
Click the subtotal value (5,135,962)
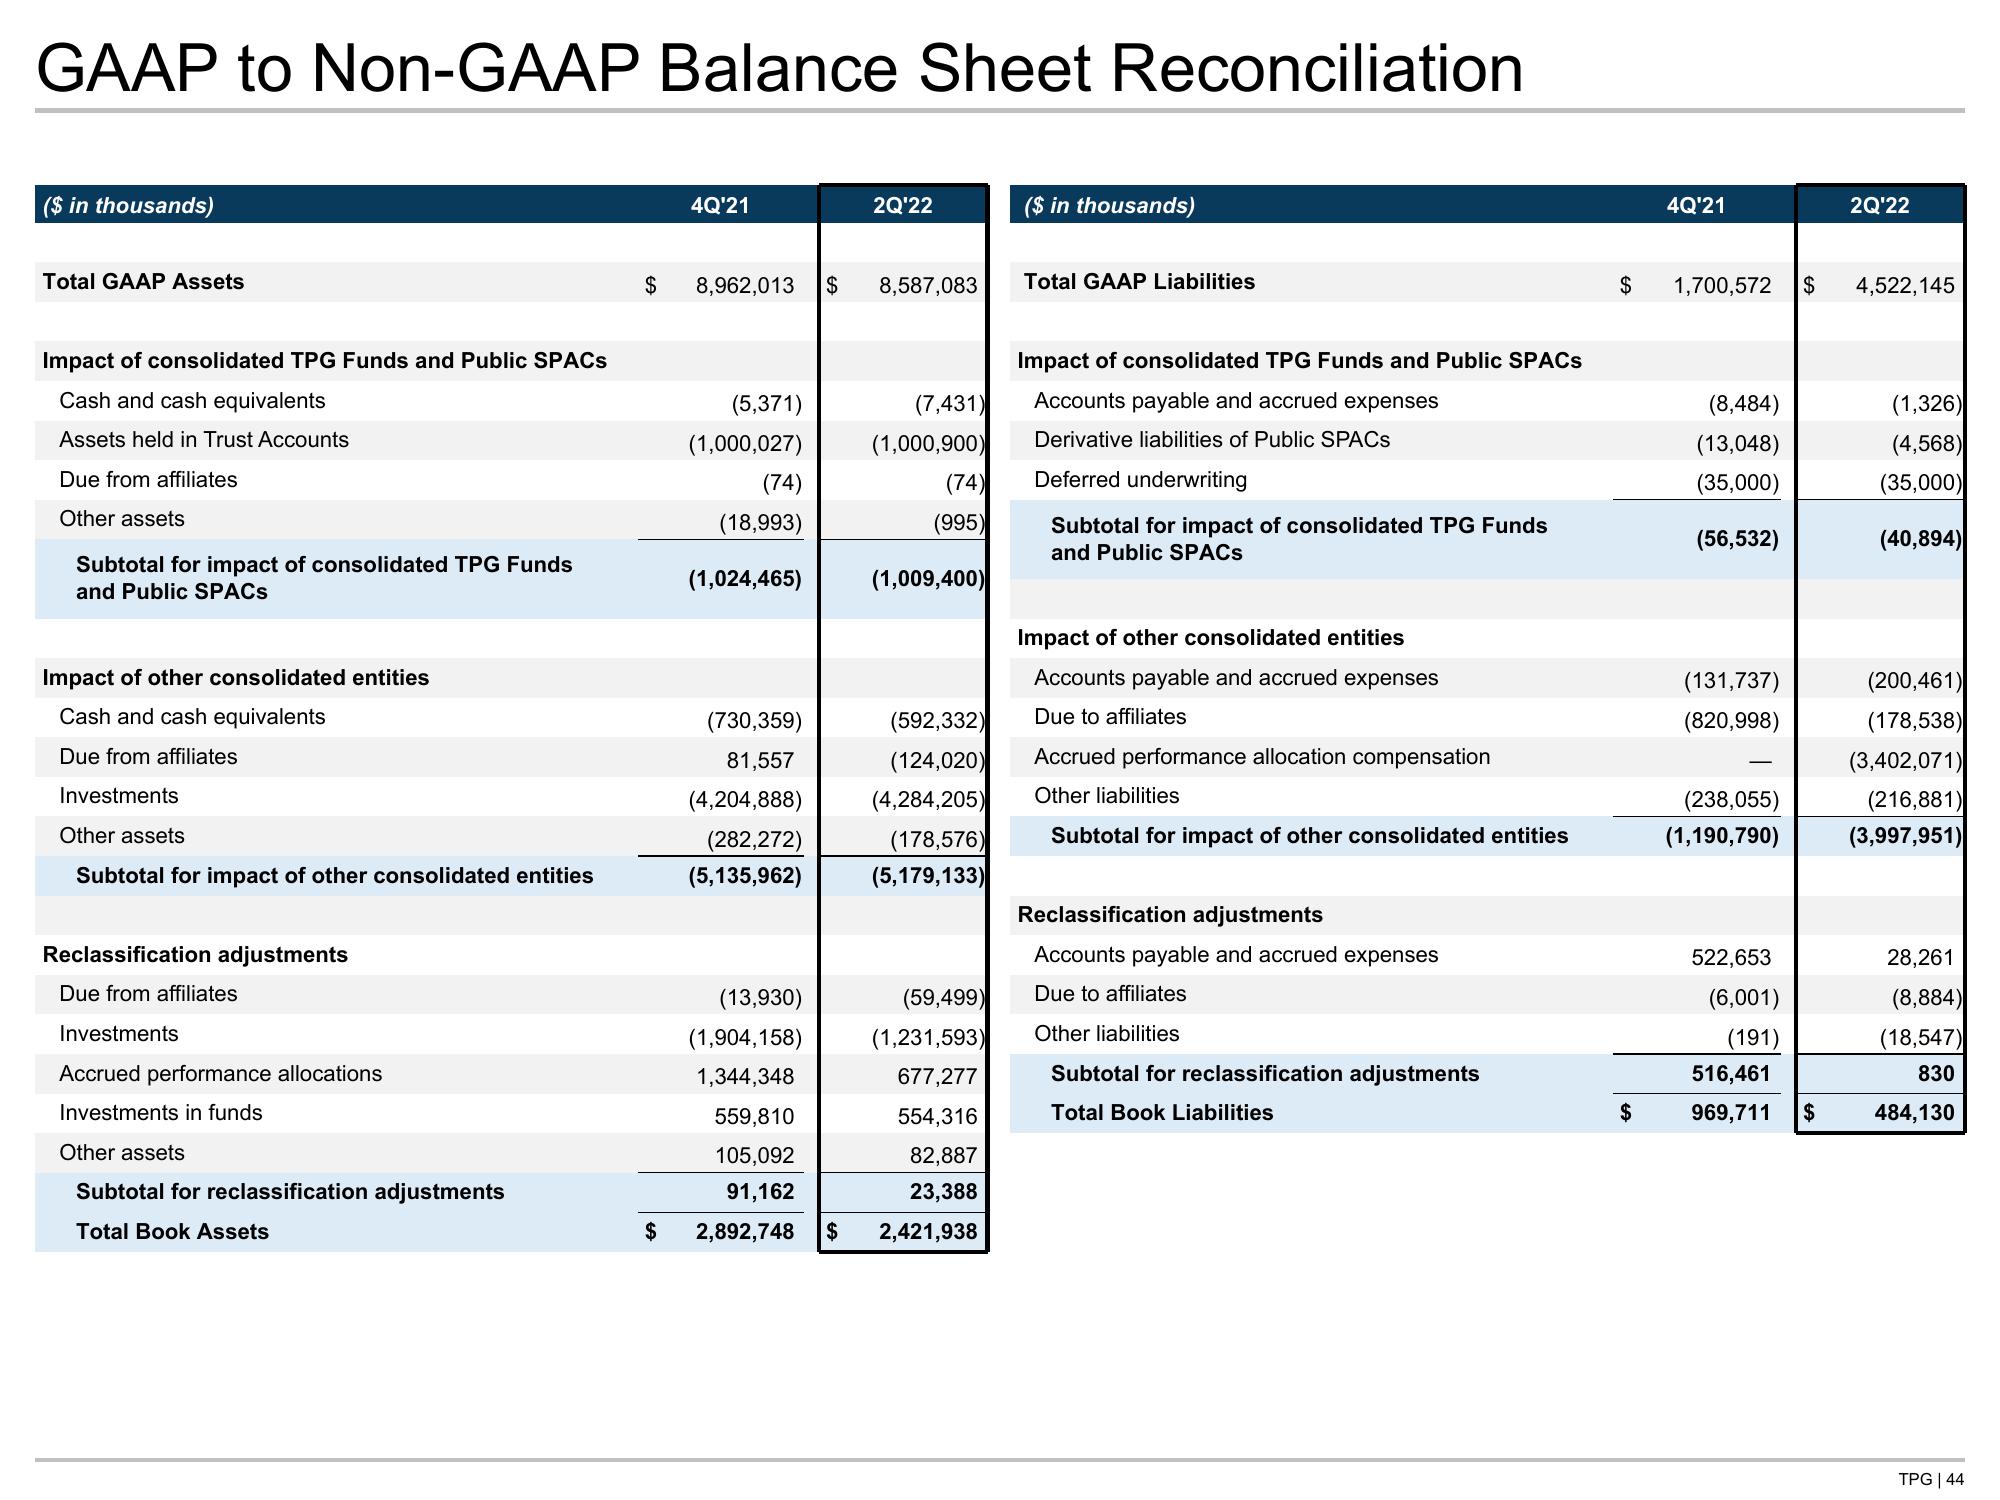coord(745,876)
